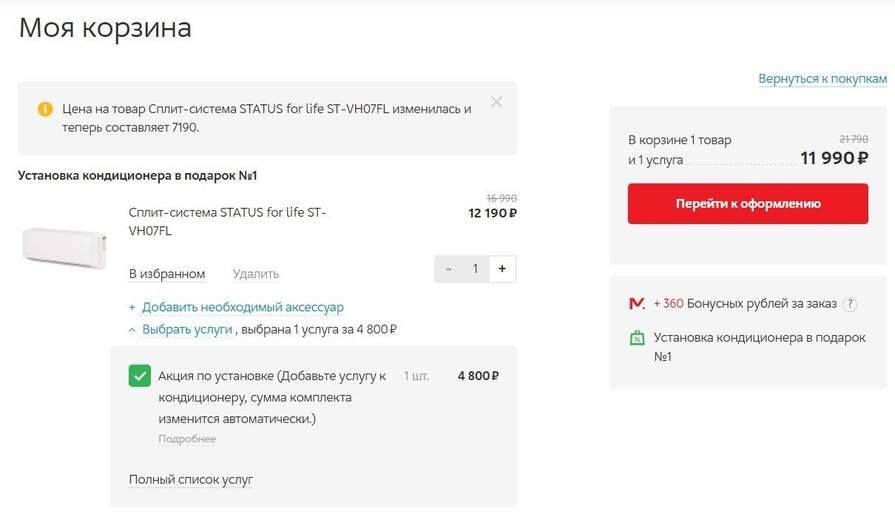Open Полный список услуг
This screenshot has width=895, height=514.
click(x=191, y=480)
